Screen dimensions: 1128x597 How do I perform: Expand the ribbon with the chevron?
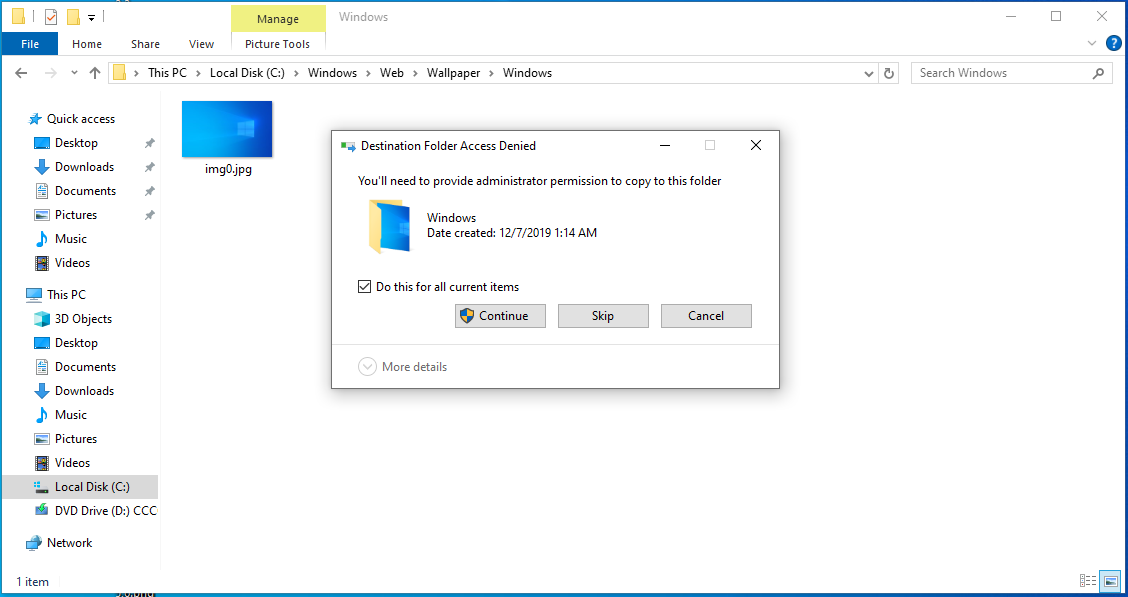pyautogui.click(x=1092, y=44)
